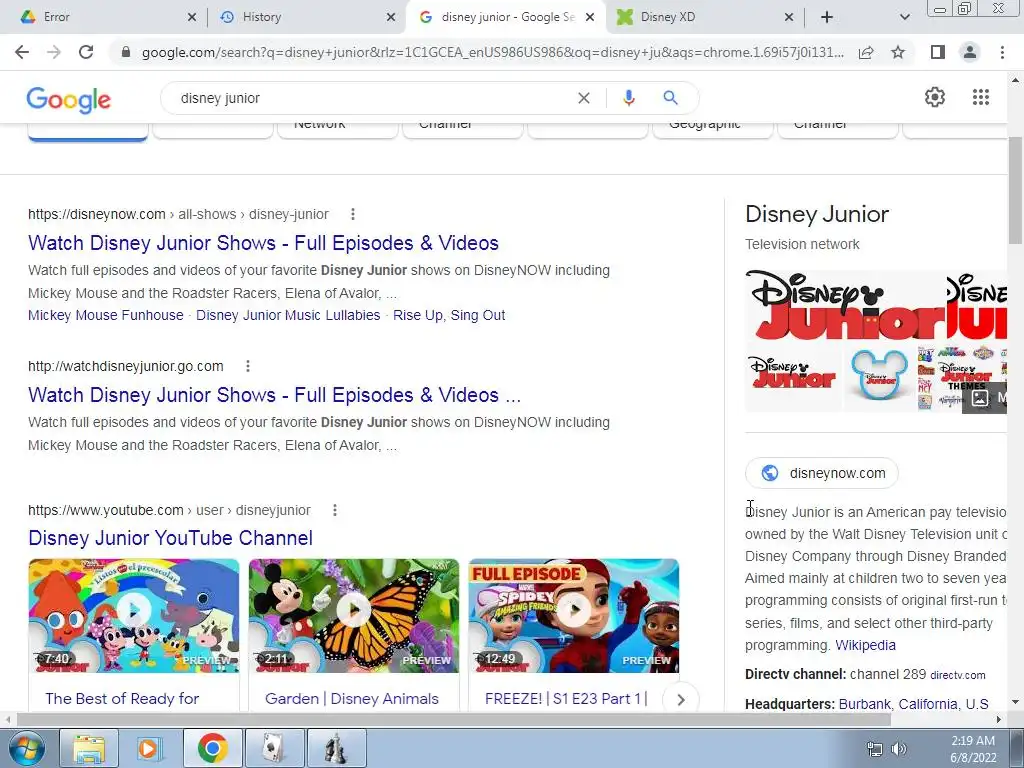Open Google settings gear
The width and height of the screenshot is (1024, 768).
pos(935,97)
